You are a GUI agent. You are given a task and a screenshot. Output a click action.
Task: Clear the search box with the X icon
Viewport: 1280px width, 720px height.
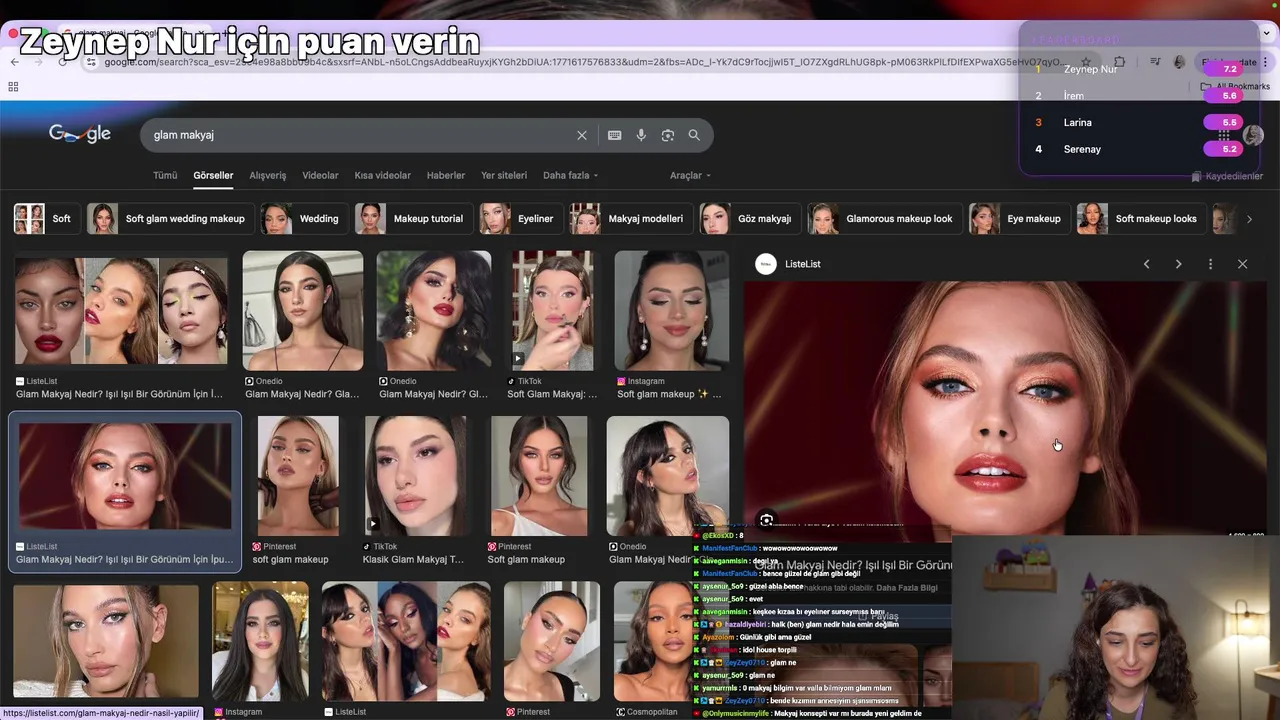pos(582,135)
